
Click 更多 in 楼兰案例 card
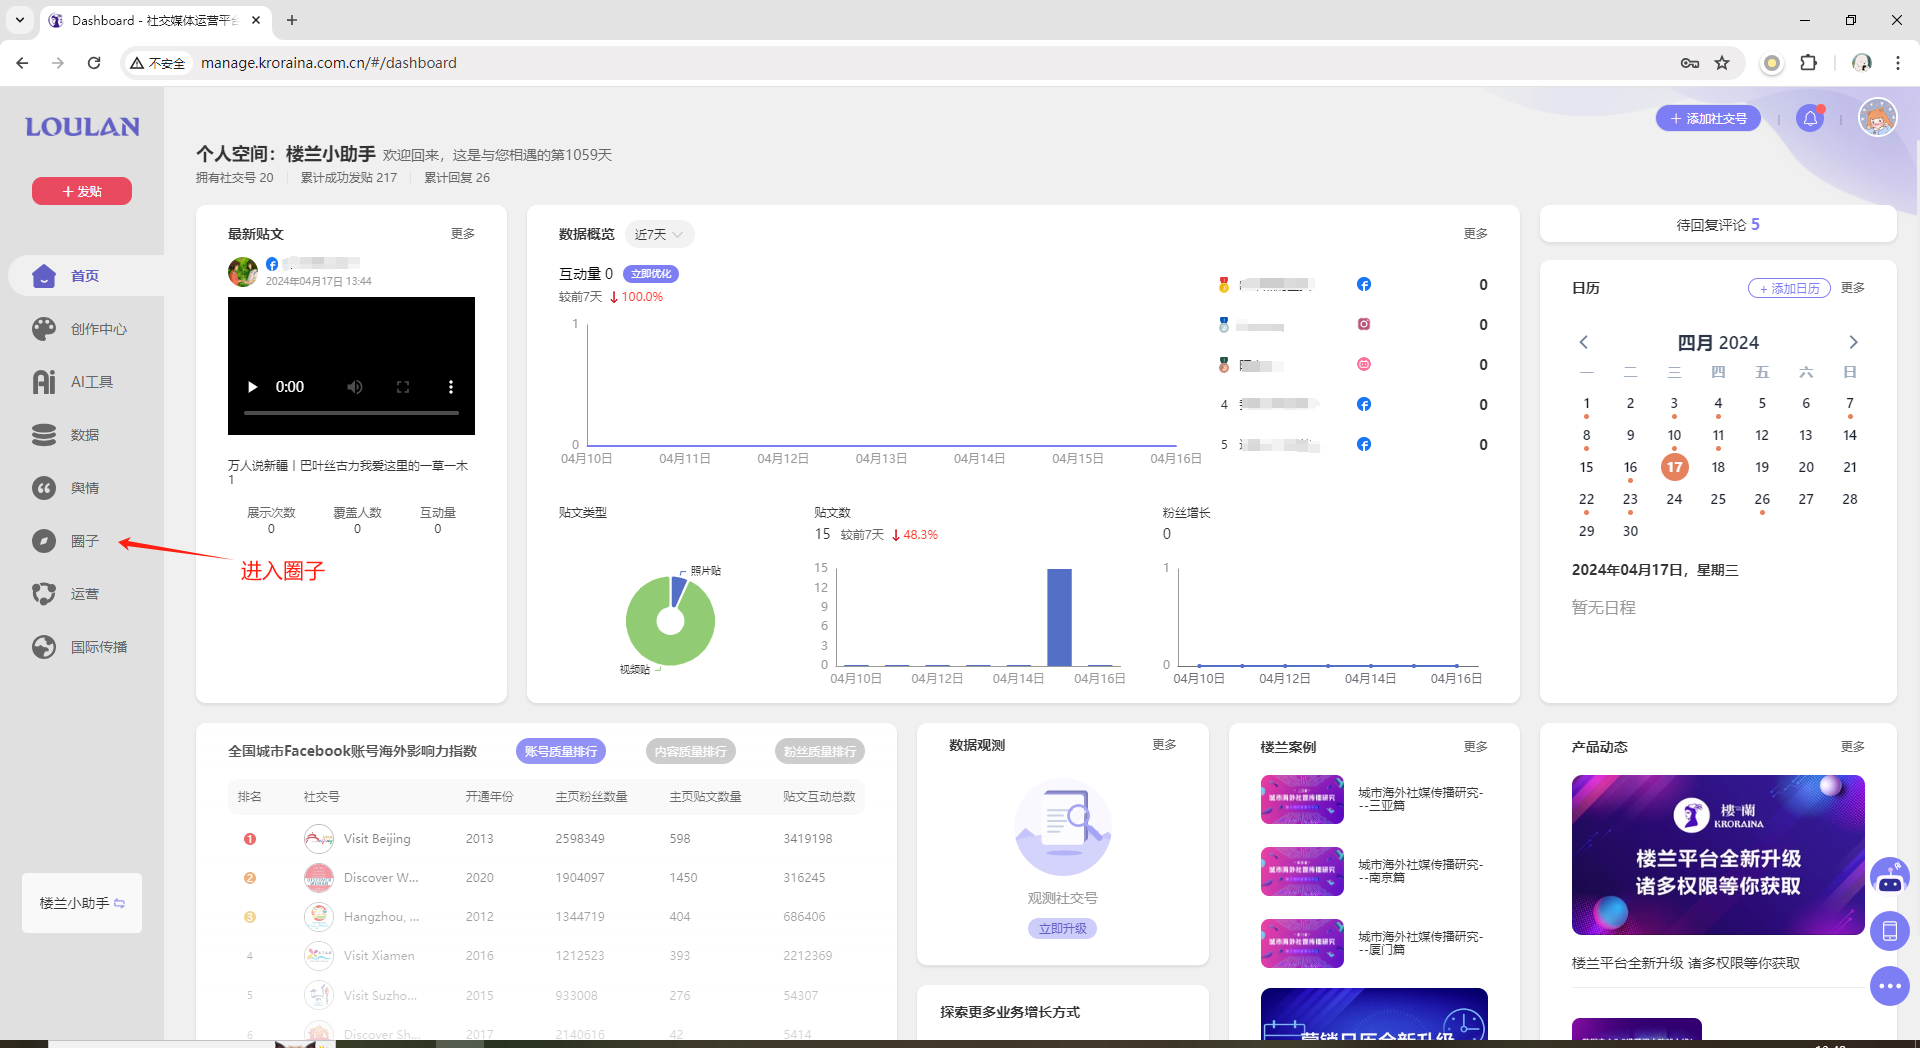1476,747
